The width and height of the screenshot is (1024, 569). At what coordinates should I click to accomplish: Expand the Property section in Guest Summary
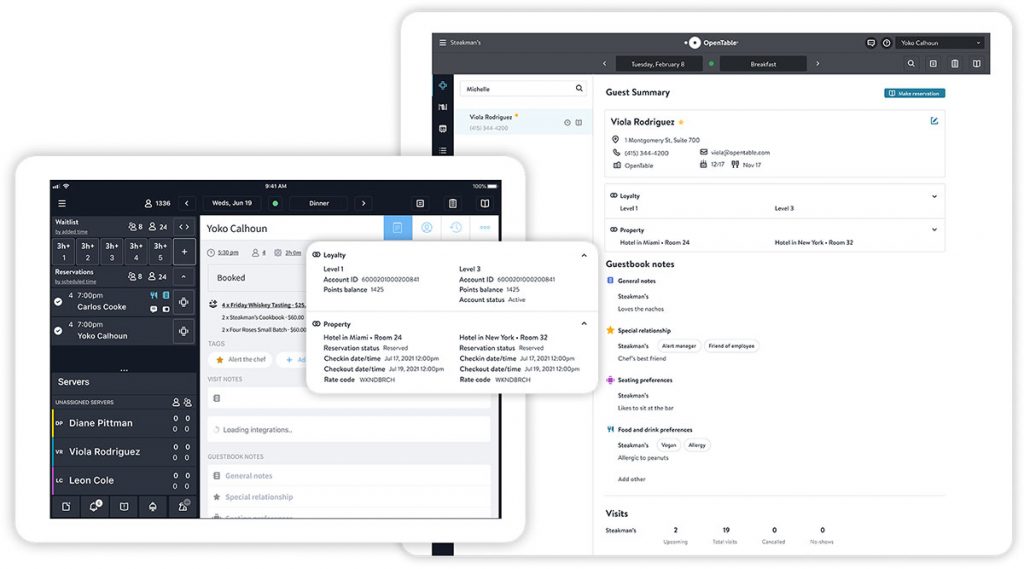click(x=934, y=230)
